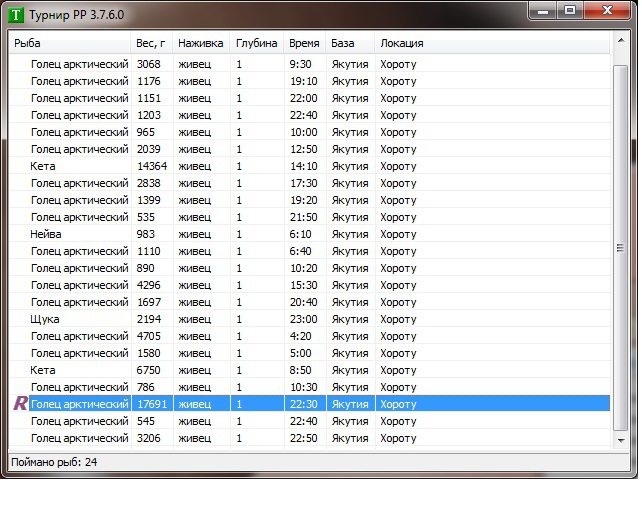Click the База column header
The width and height of the screenshot is (642, 525).
349,43
